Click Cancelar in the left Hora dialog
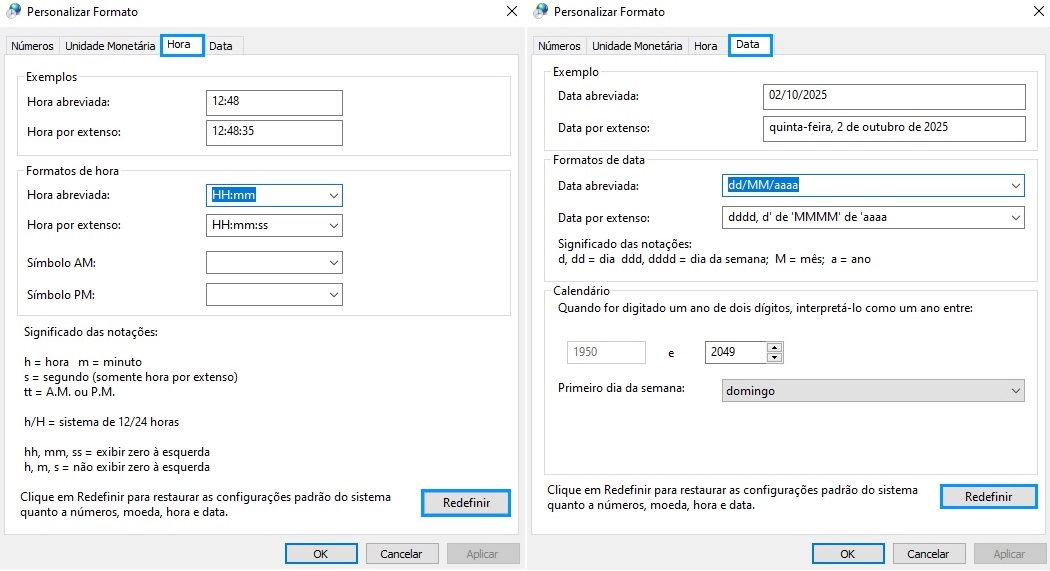The width and height of the screenshot is (1050, 571). [x=402, y=553]
